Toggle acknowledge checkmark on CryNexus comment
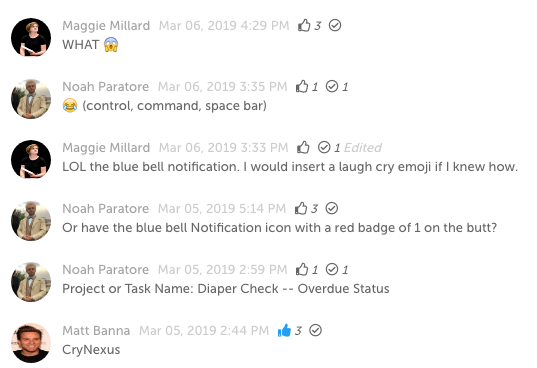Image resolution: width=537 pixels, height=368 pixels. point(315,330)
